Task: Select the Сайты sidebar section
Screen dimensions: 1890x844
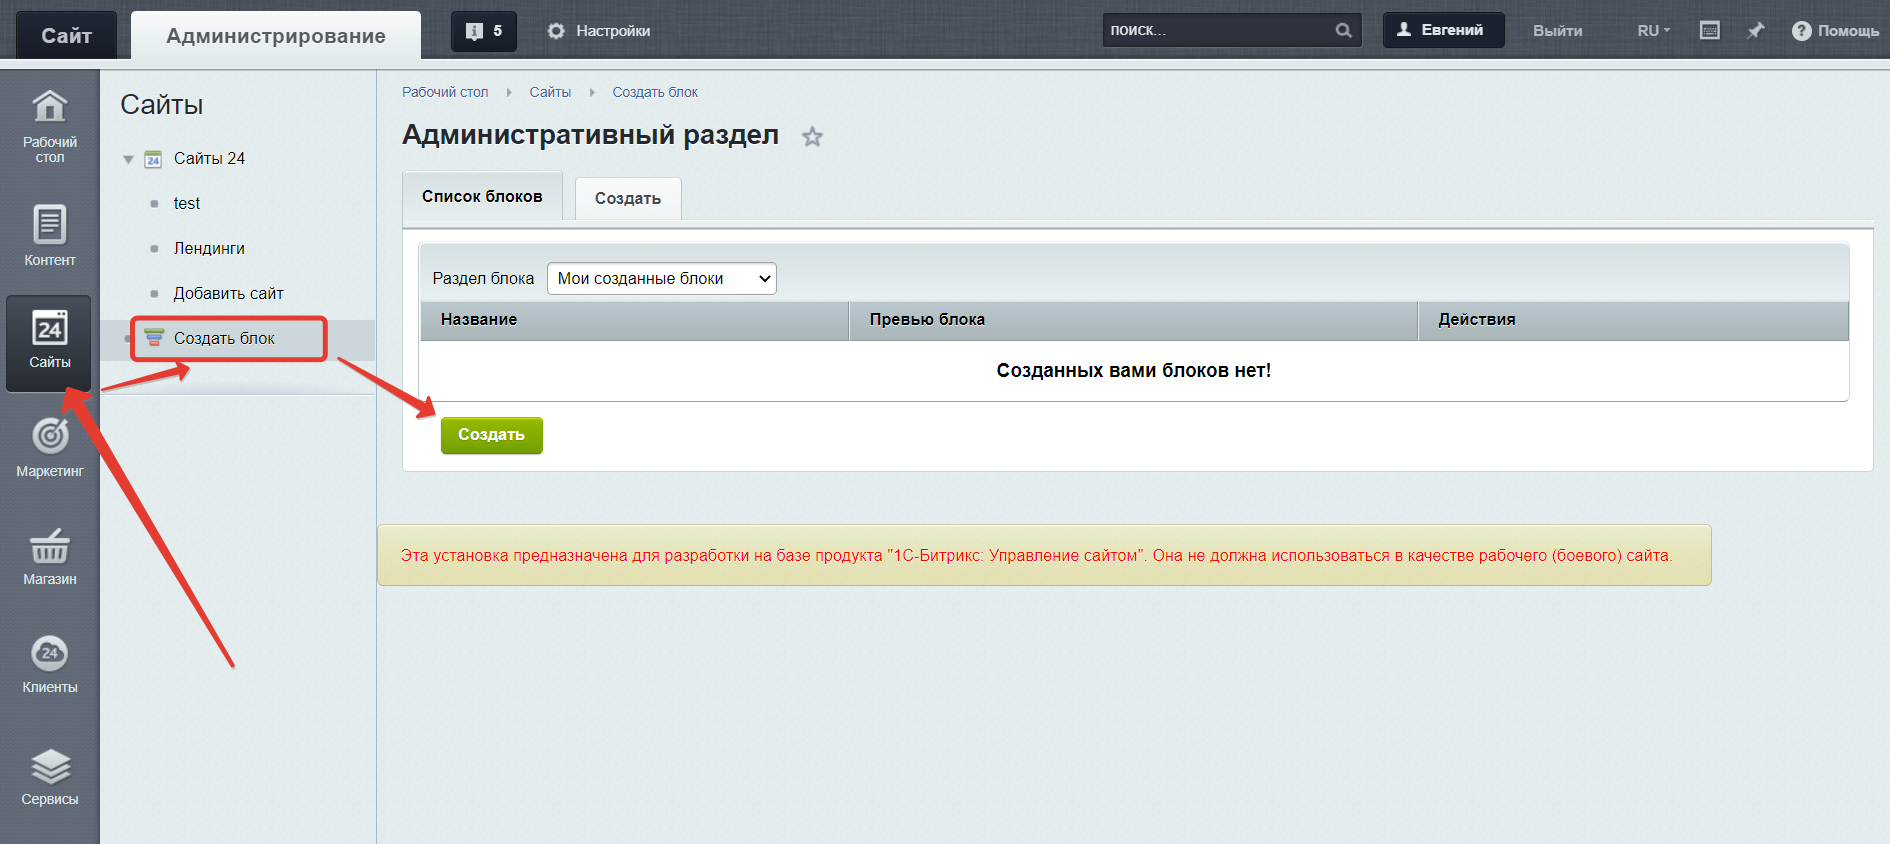Action: pyautogui.click(x=49, y=343)
